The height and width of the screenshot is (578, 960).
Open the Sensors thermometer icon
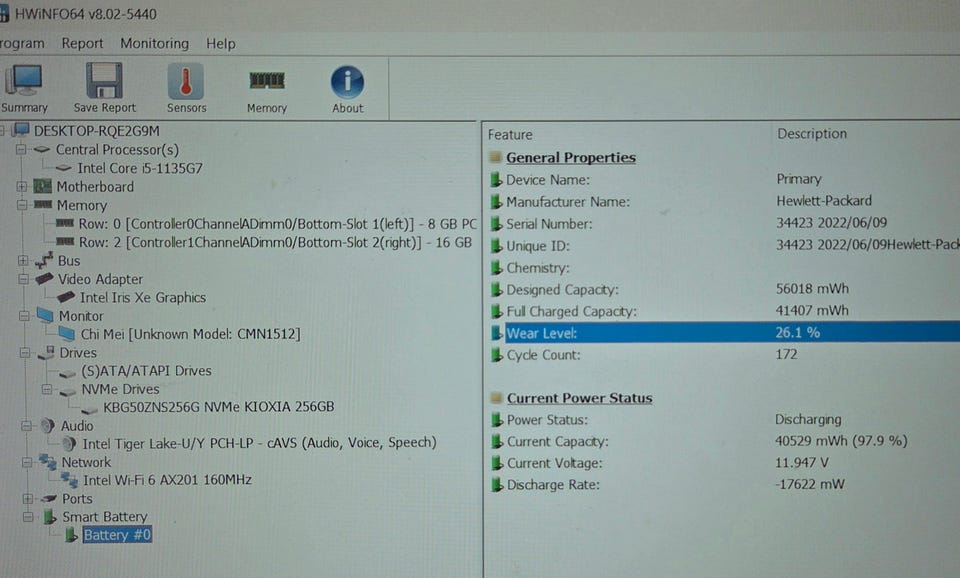click(186, 80)
